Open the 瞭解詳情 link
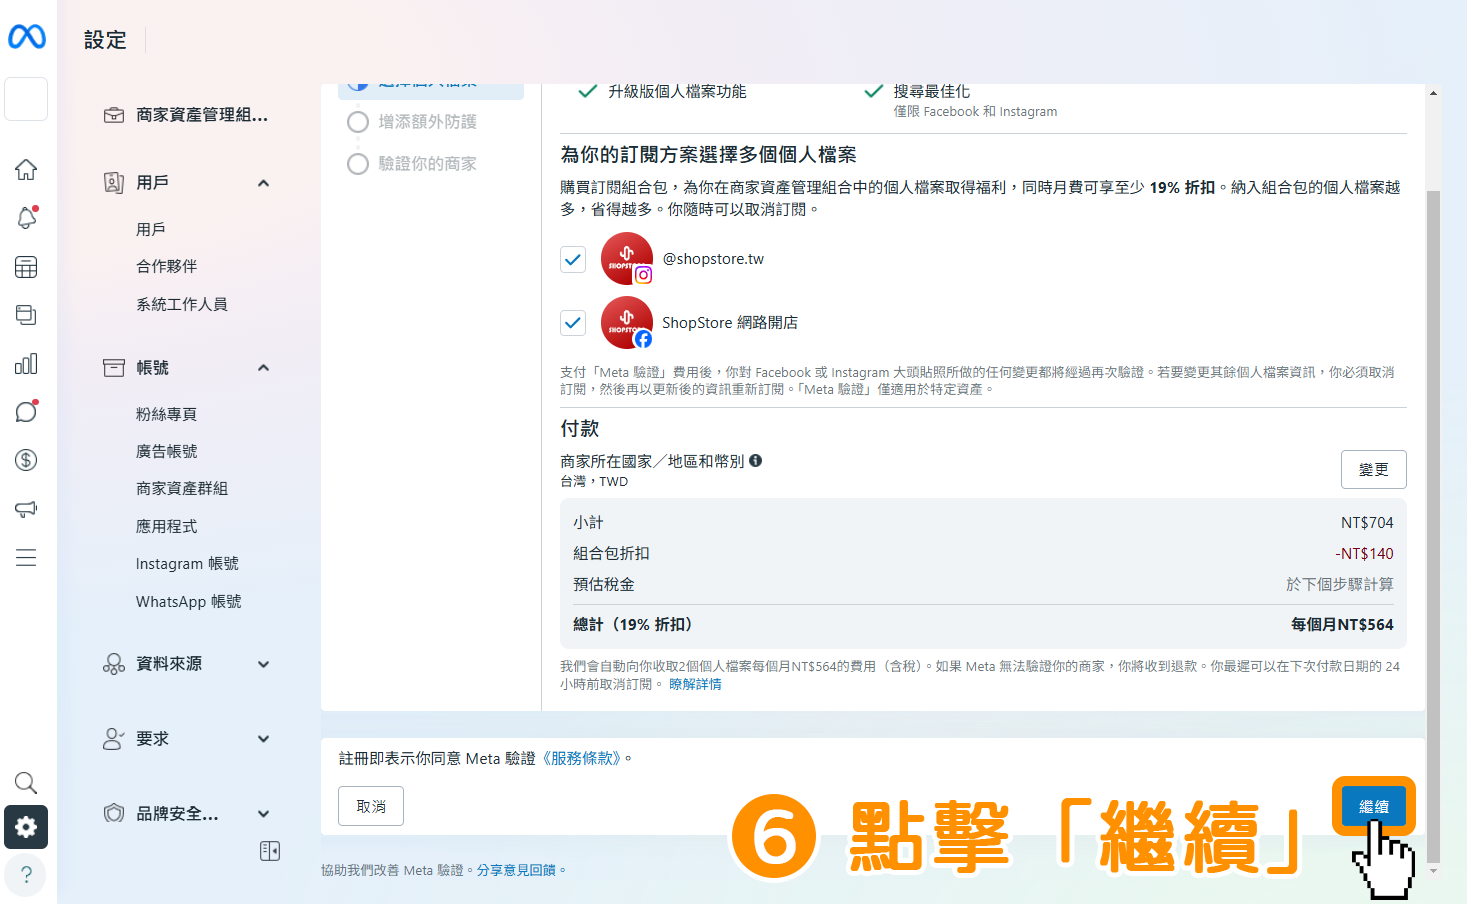This screenshot has height=905, width=1467. [x=695, y=684]
